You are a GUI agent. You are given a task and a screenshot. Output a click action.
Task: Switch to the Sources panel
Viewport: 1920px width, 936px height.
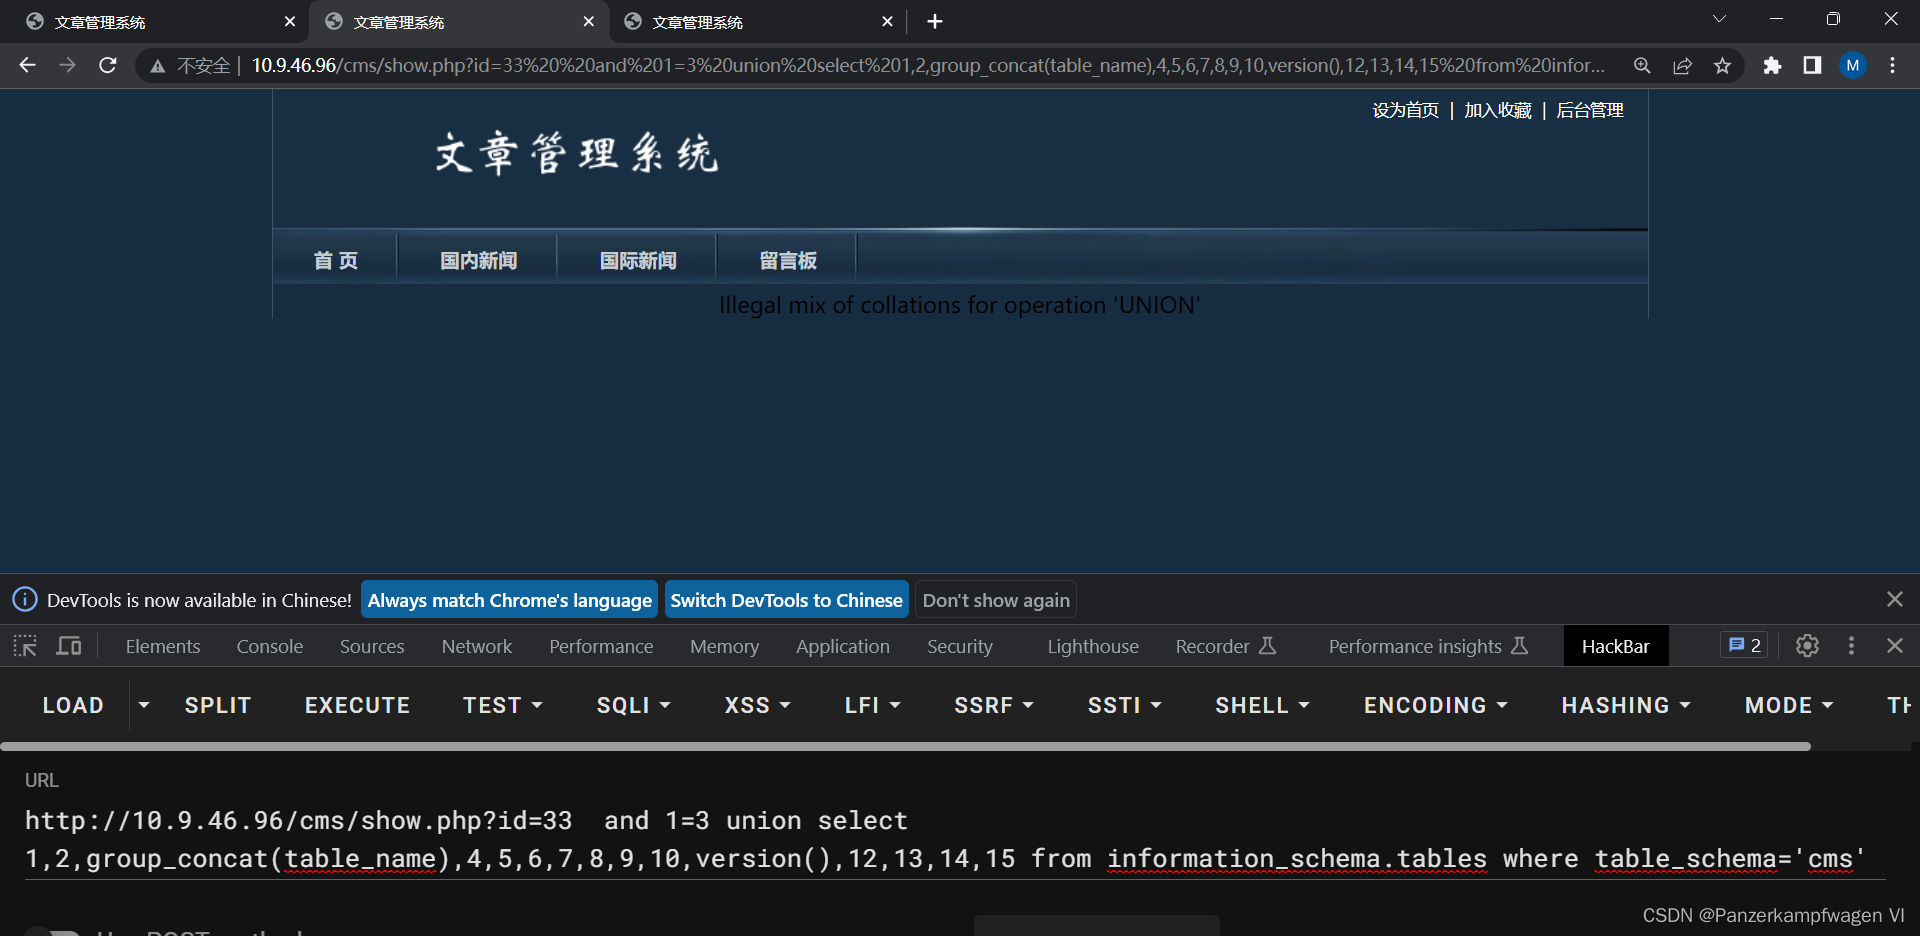click(x=372, y=647)
